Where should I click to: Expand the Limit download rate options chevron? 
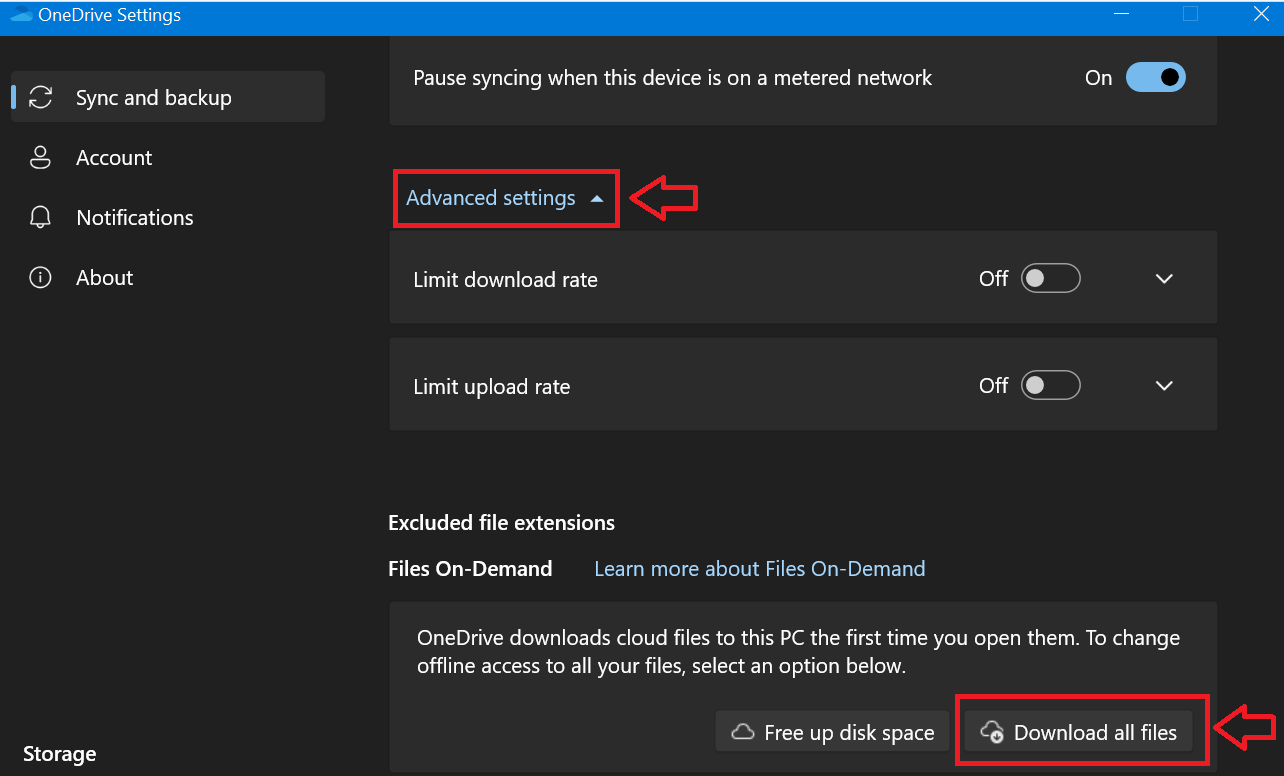coord(1164,279)
